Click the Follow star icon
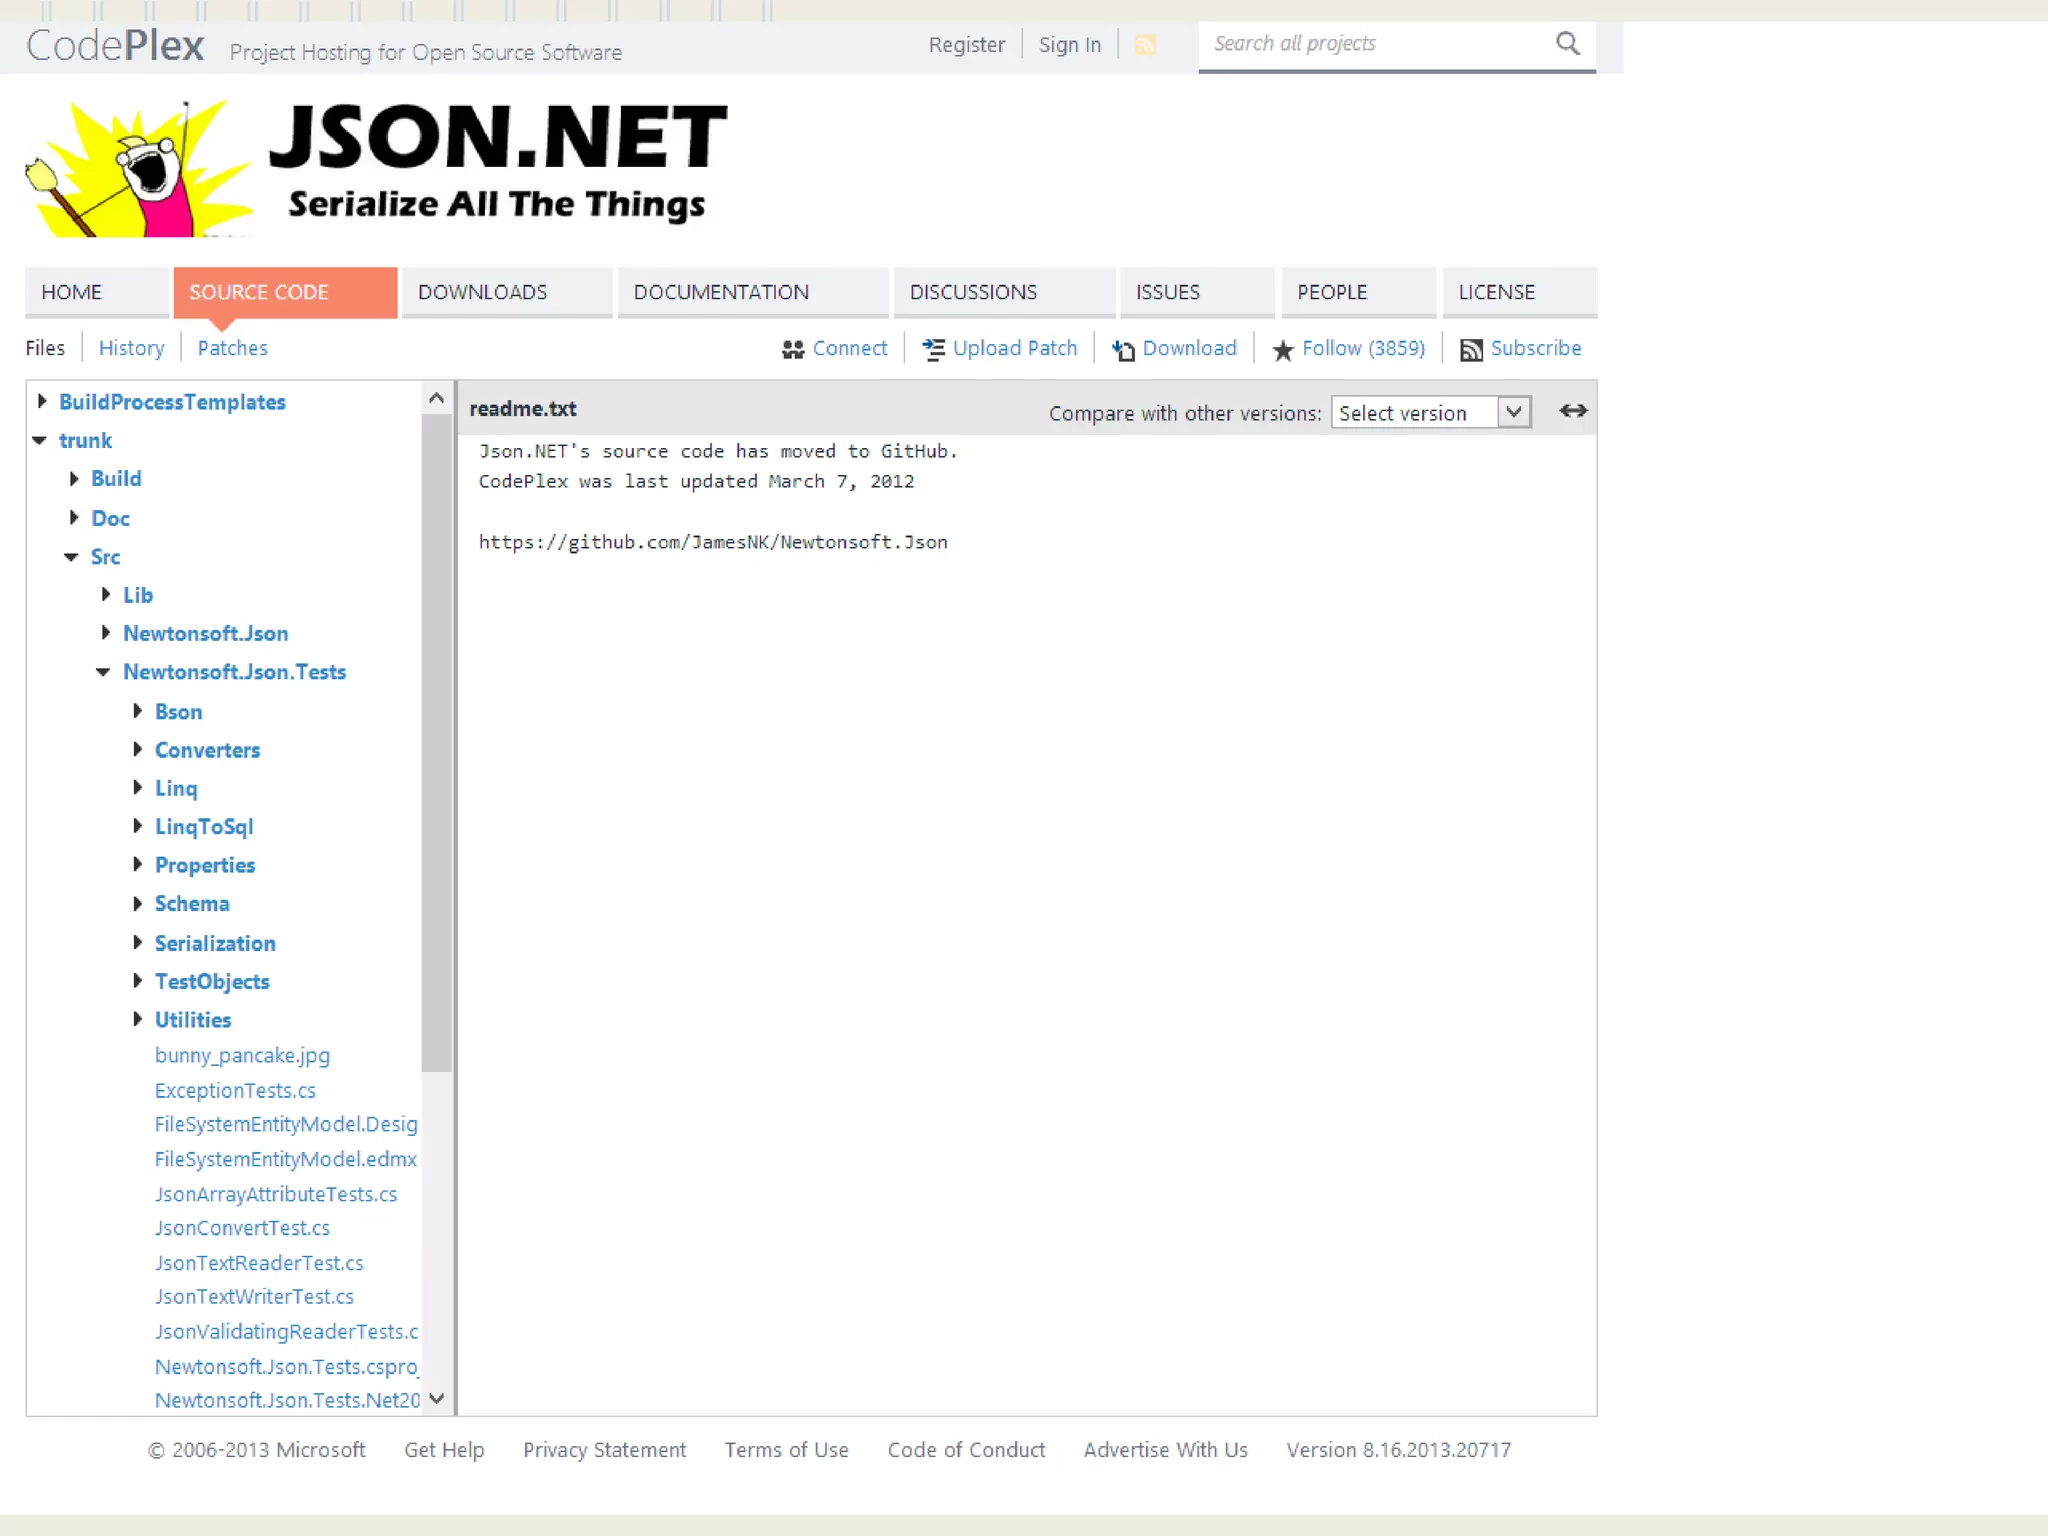The width and height of the screenshot is (2048, 1536). tap(1282, 349)
